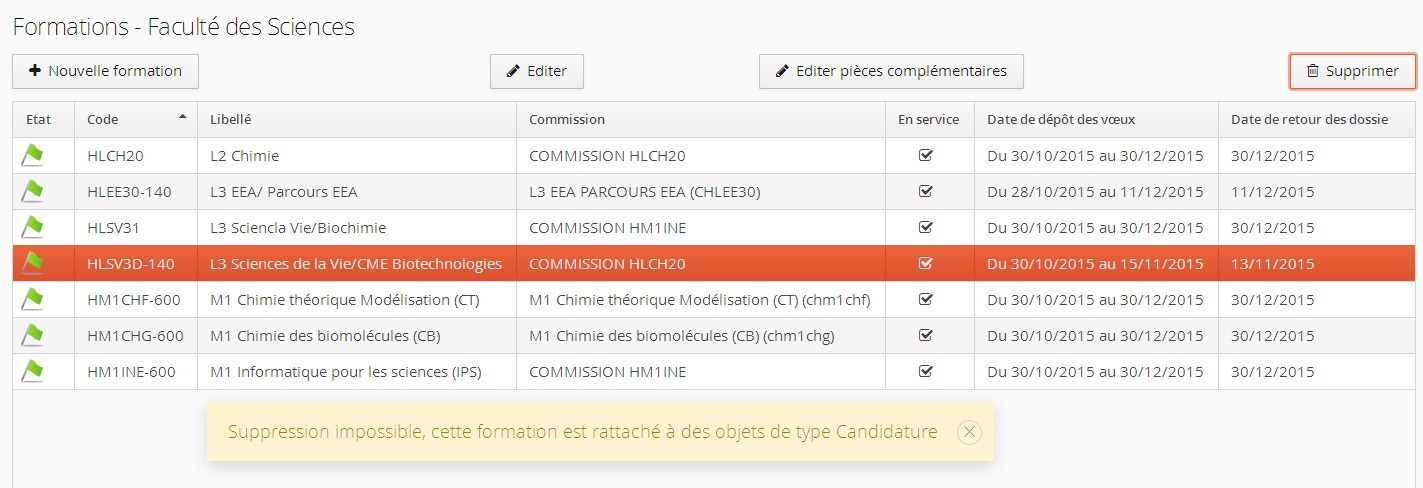1423x488 pixels.
Task: Dismiss the suppression impossible notification
Action: point(968,432)
